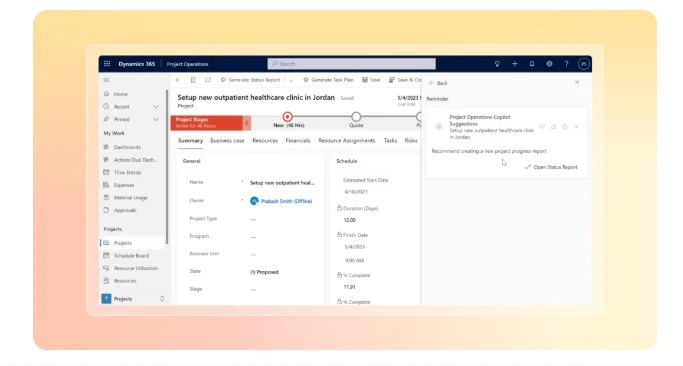Click Back in the Reminder panel
This screenshot has width=683, height=366.
(x=438, y=83)
